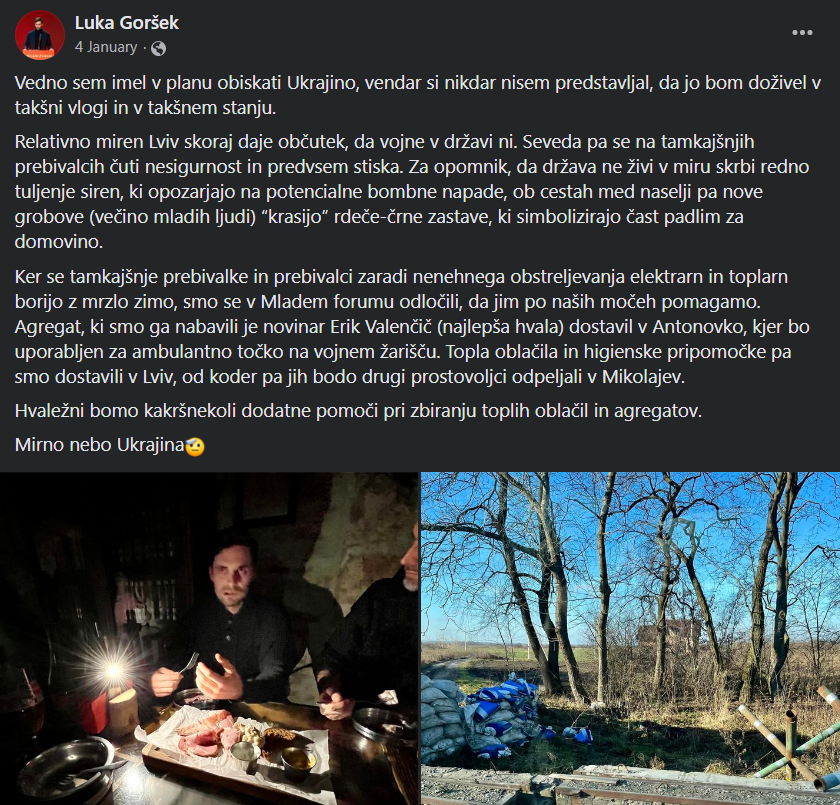Click the public globe privacy icon
This screenshot has height=805, width=840.
point(158,48)
